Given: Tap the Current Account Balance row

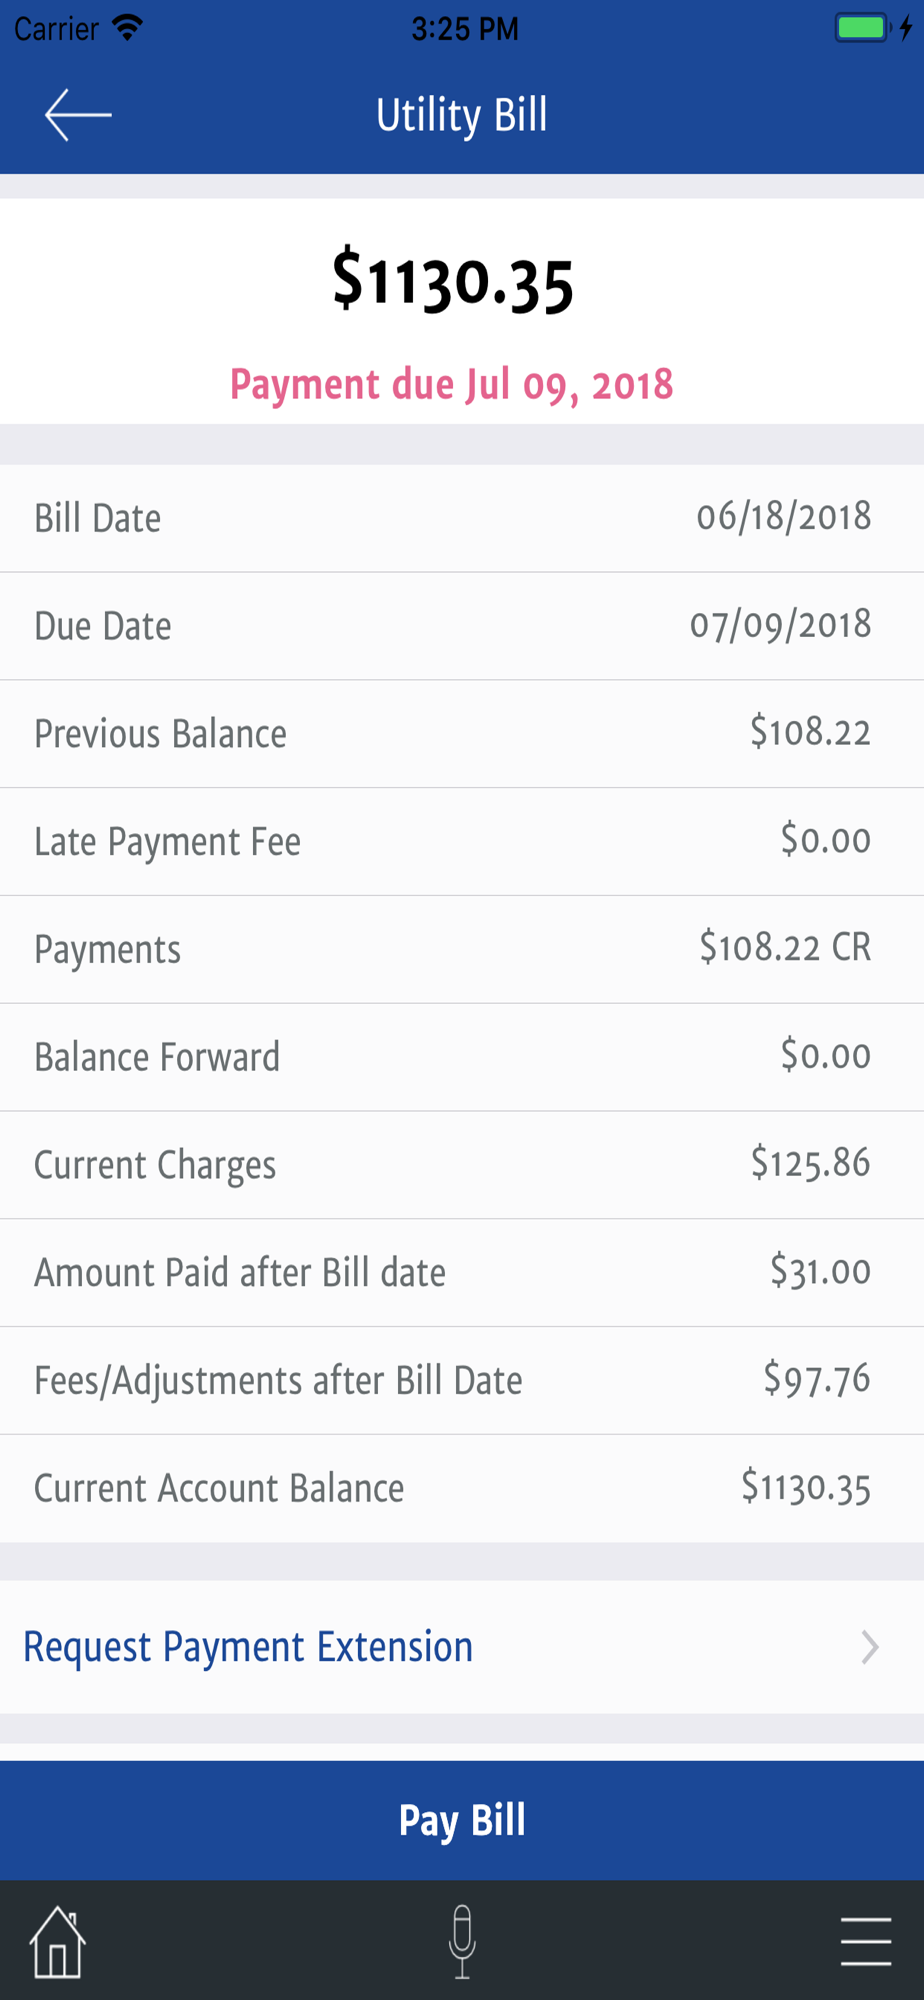Looking at the screenshot, I should pyautogui.click(x=462, y=1488).
